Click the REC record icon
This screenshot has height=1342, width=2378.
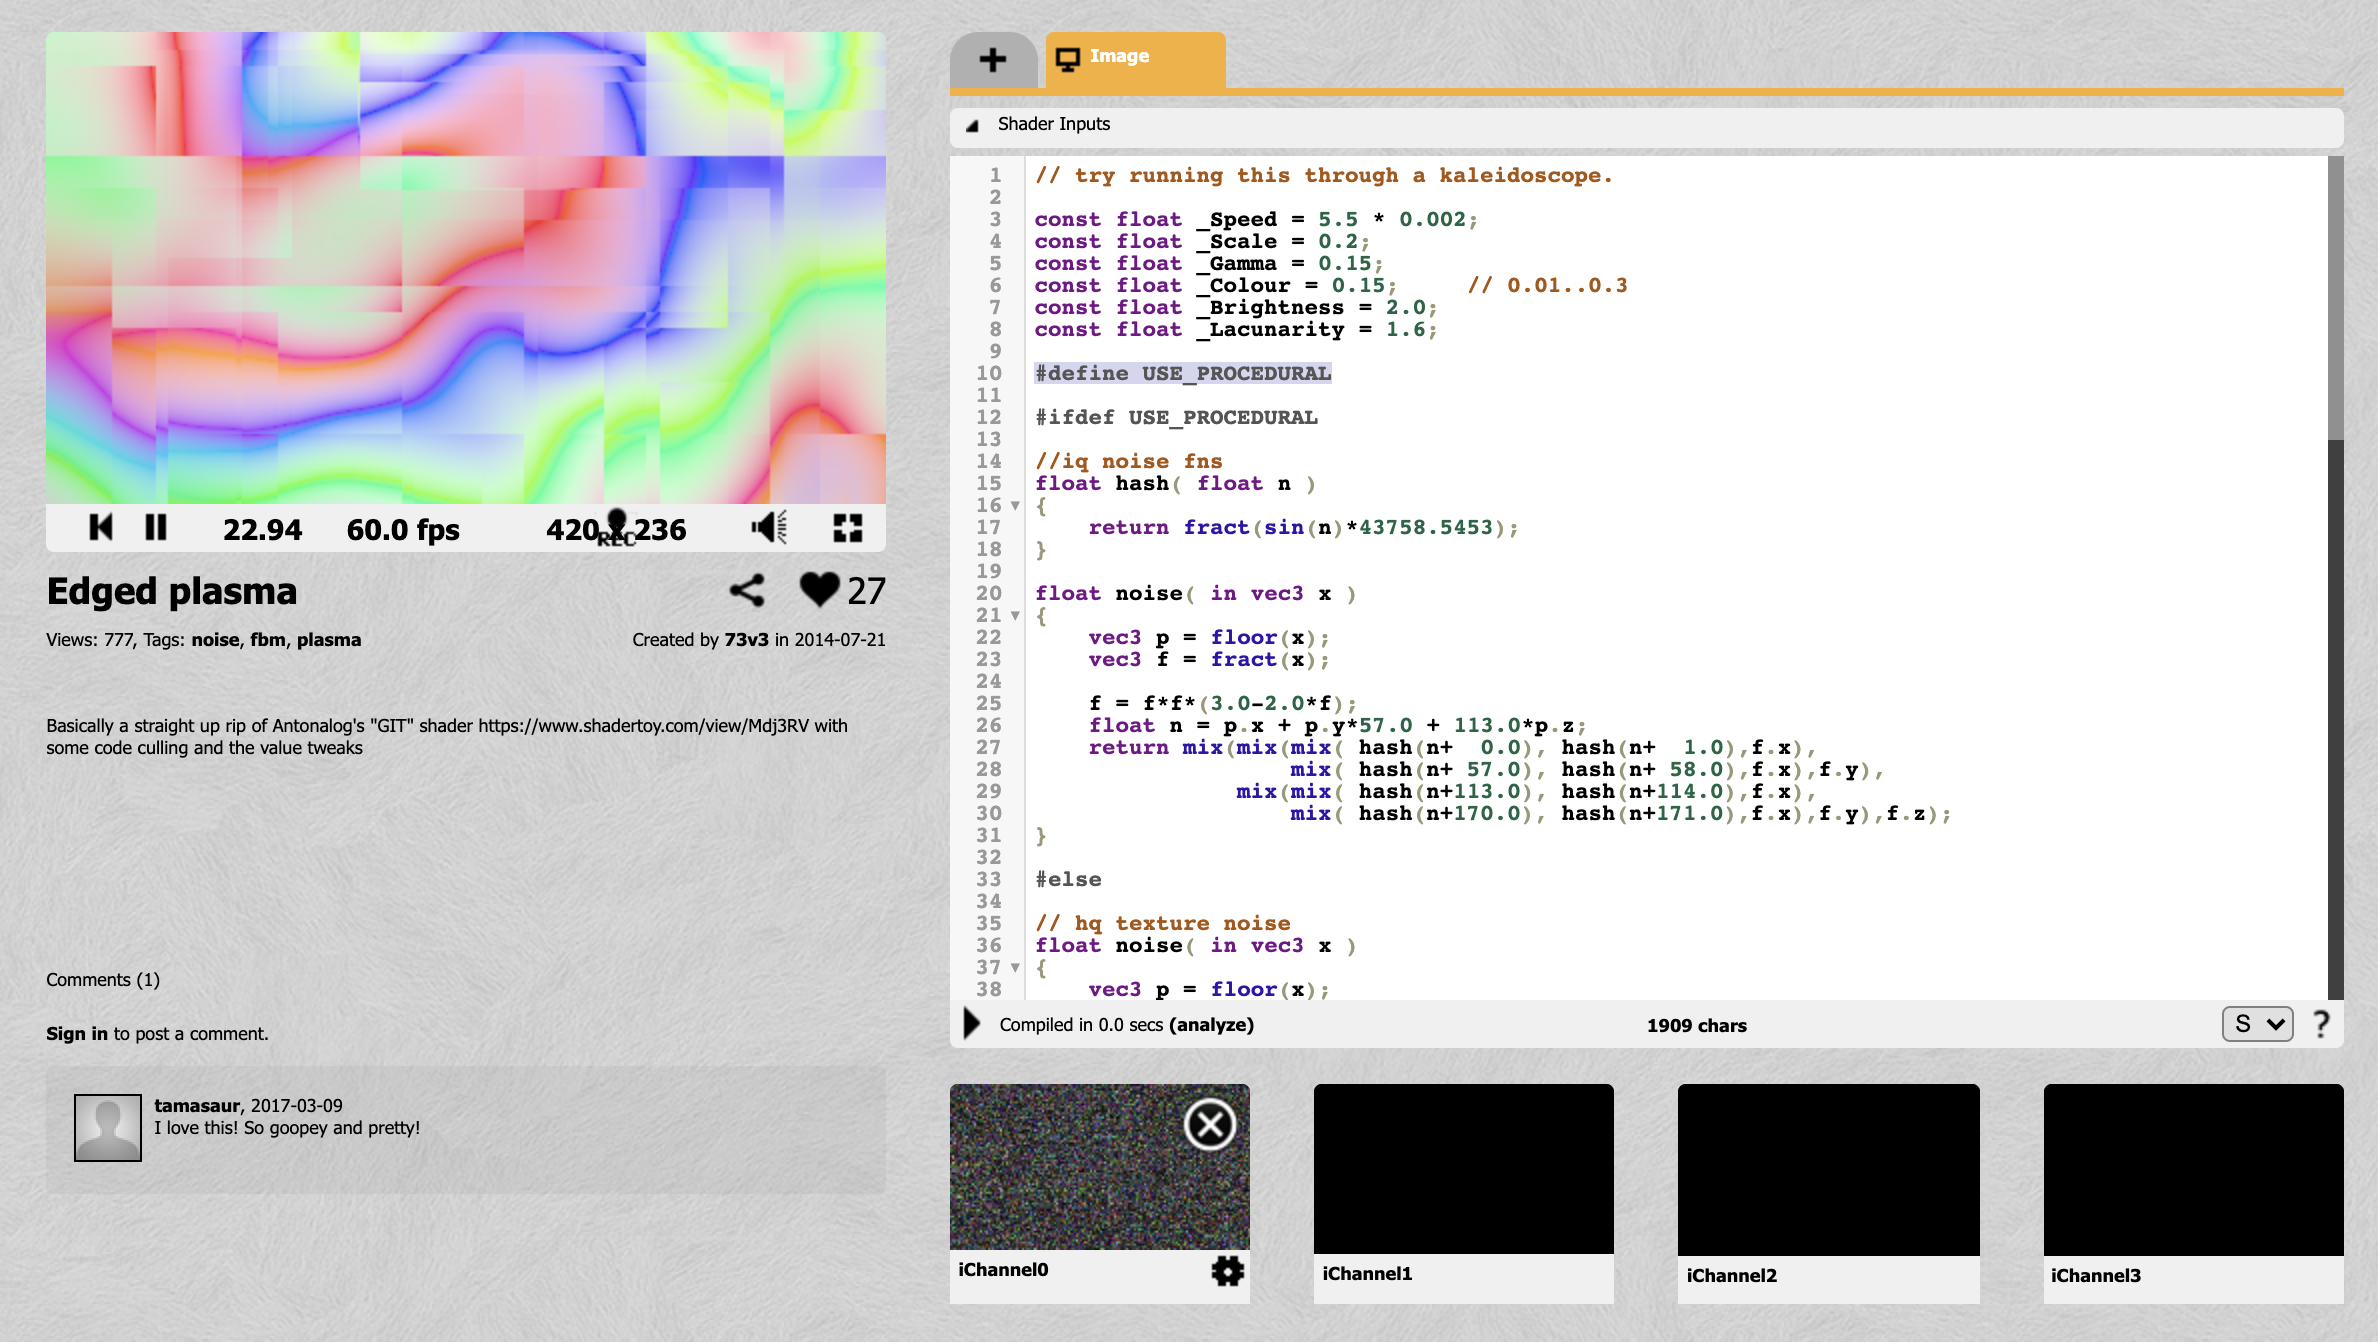pos(616,527)
